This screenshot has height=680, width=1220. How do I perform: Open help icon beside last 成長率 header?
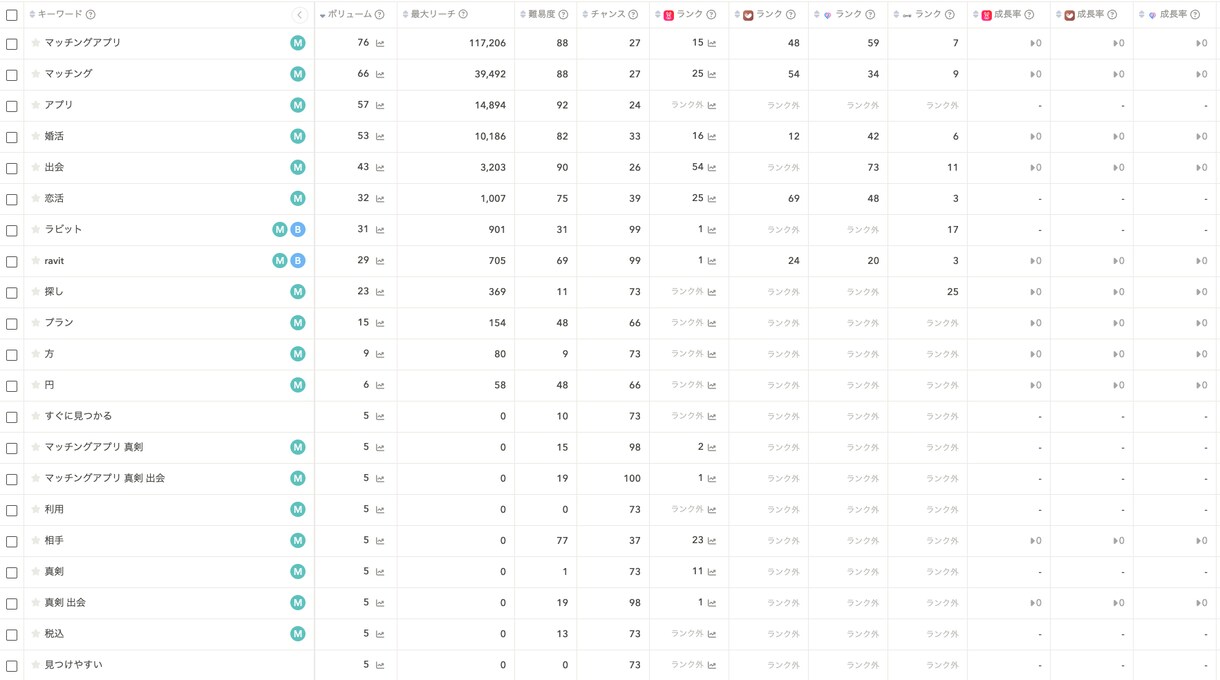point(1195,15)
